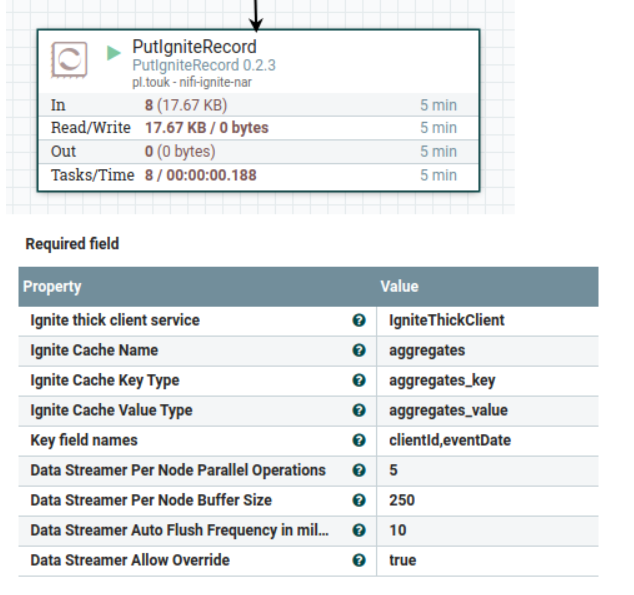Viewport: 634px width, 595px height.
Task: Edit the aggregates cache name value
Action: coord(487,350)
